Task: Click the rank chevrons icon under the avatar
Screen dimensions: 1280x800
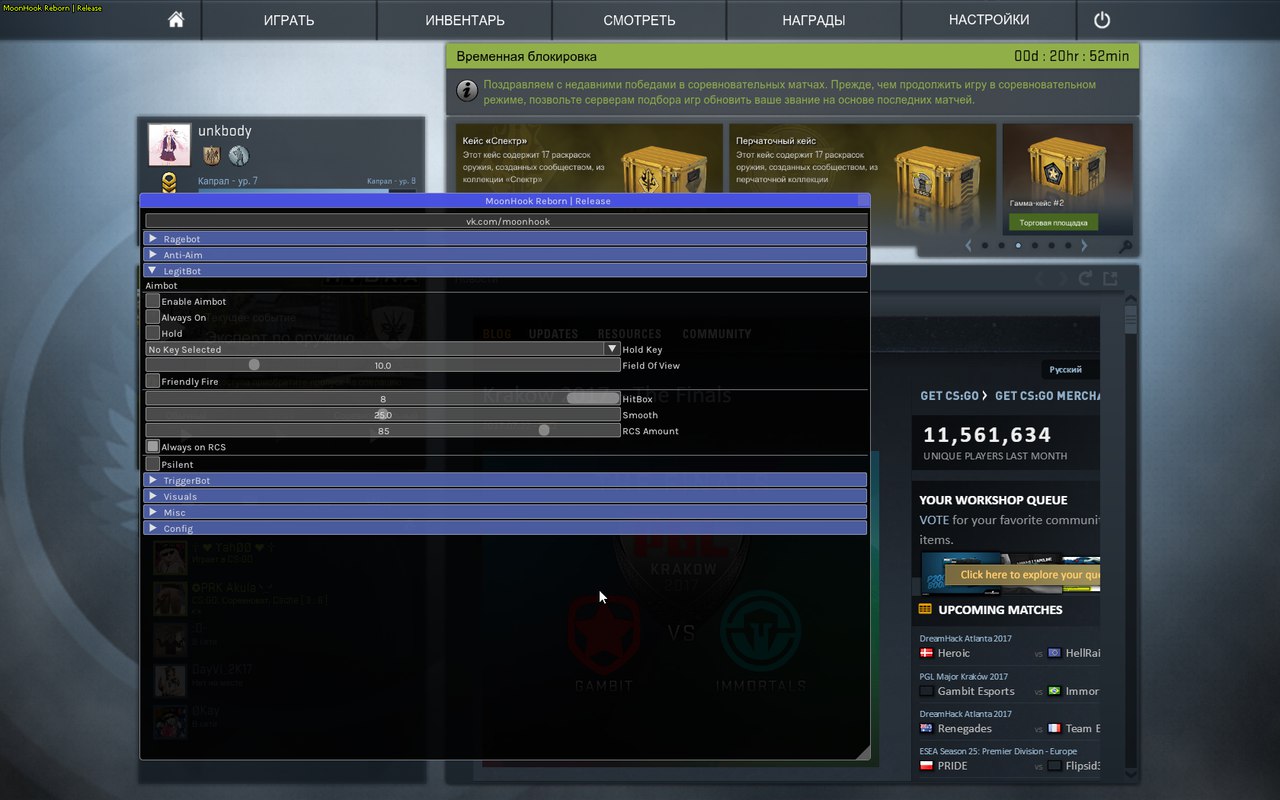Action: click(170, 182)
